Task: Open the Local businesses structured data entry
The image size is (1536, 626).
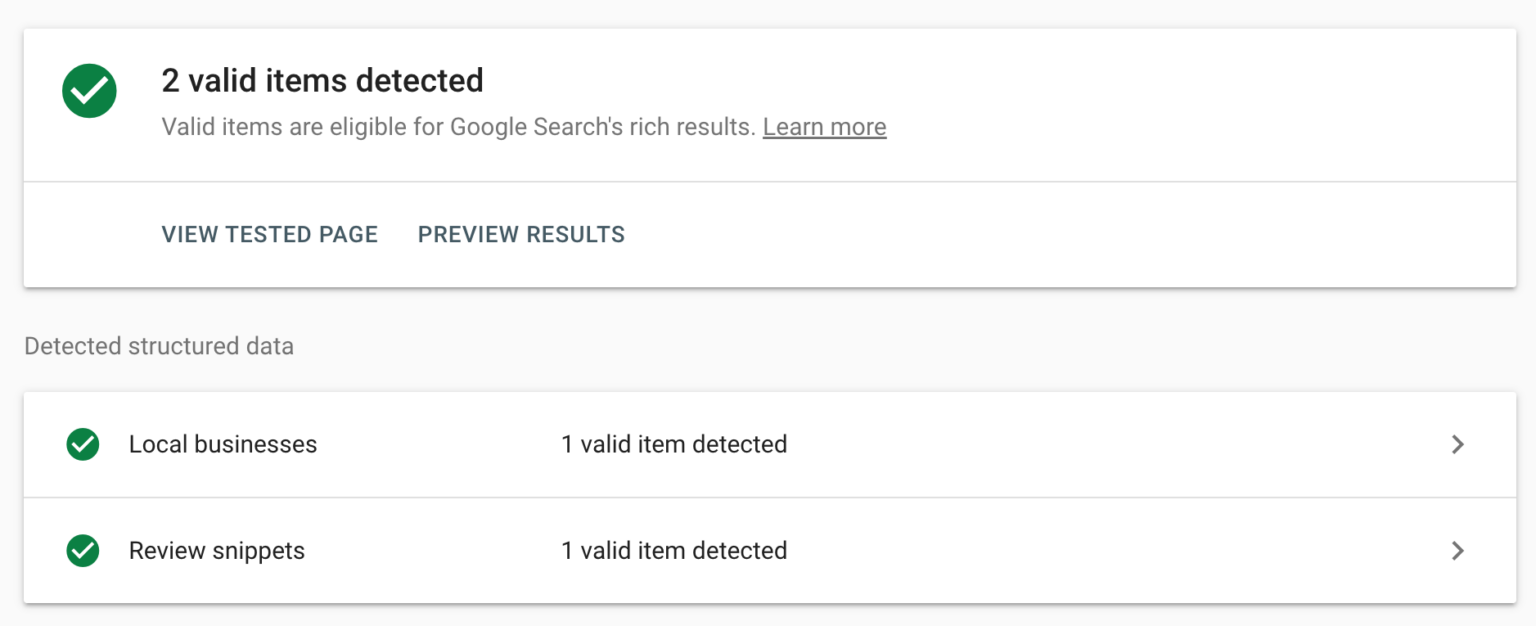Action: point(223,444)
